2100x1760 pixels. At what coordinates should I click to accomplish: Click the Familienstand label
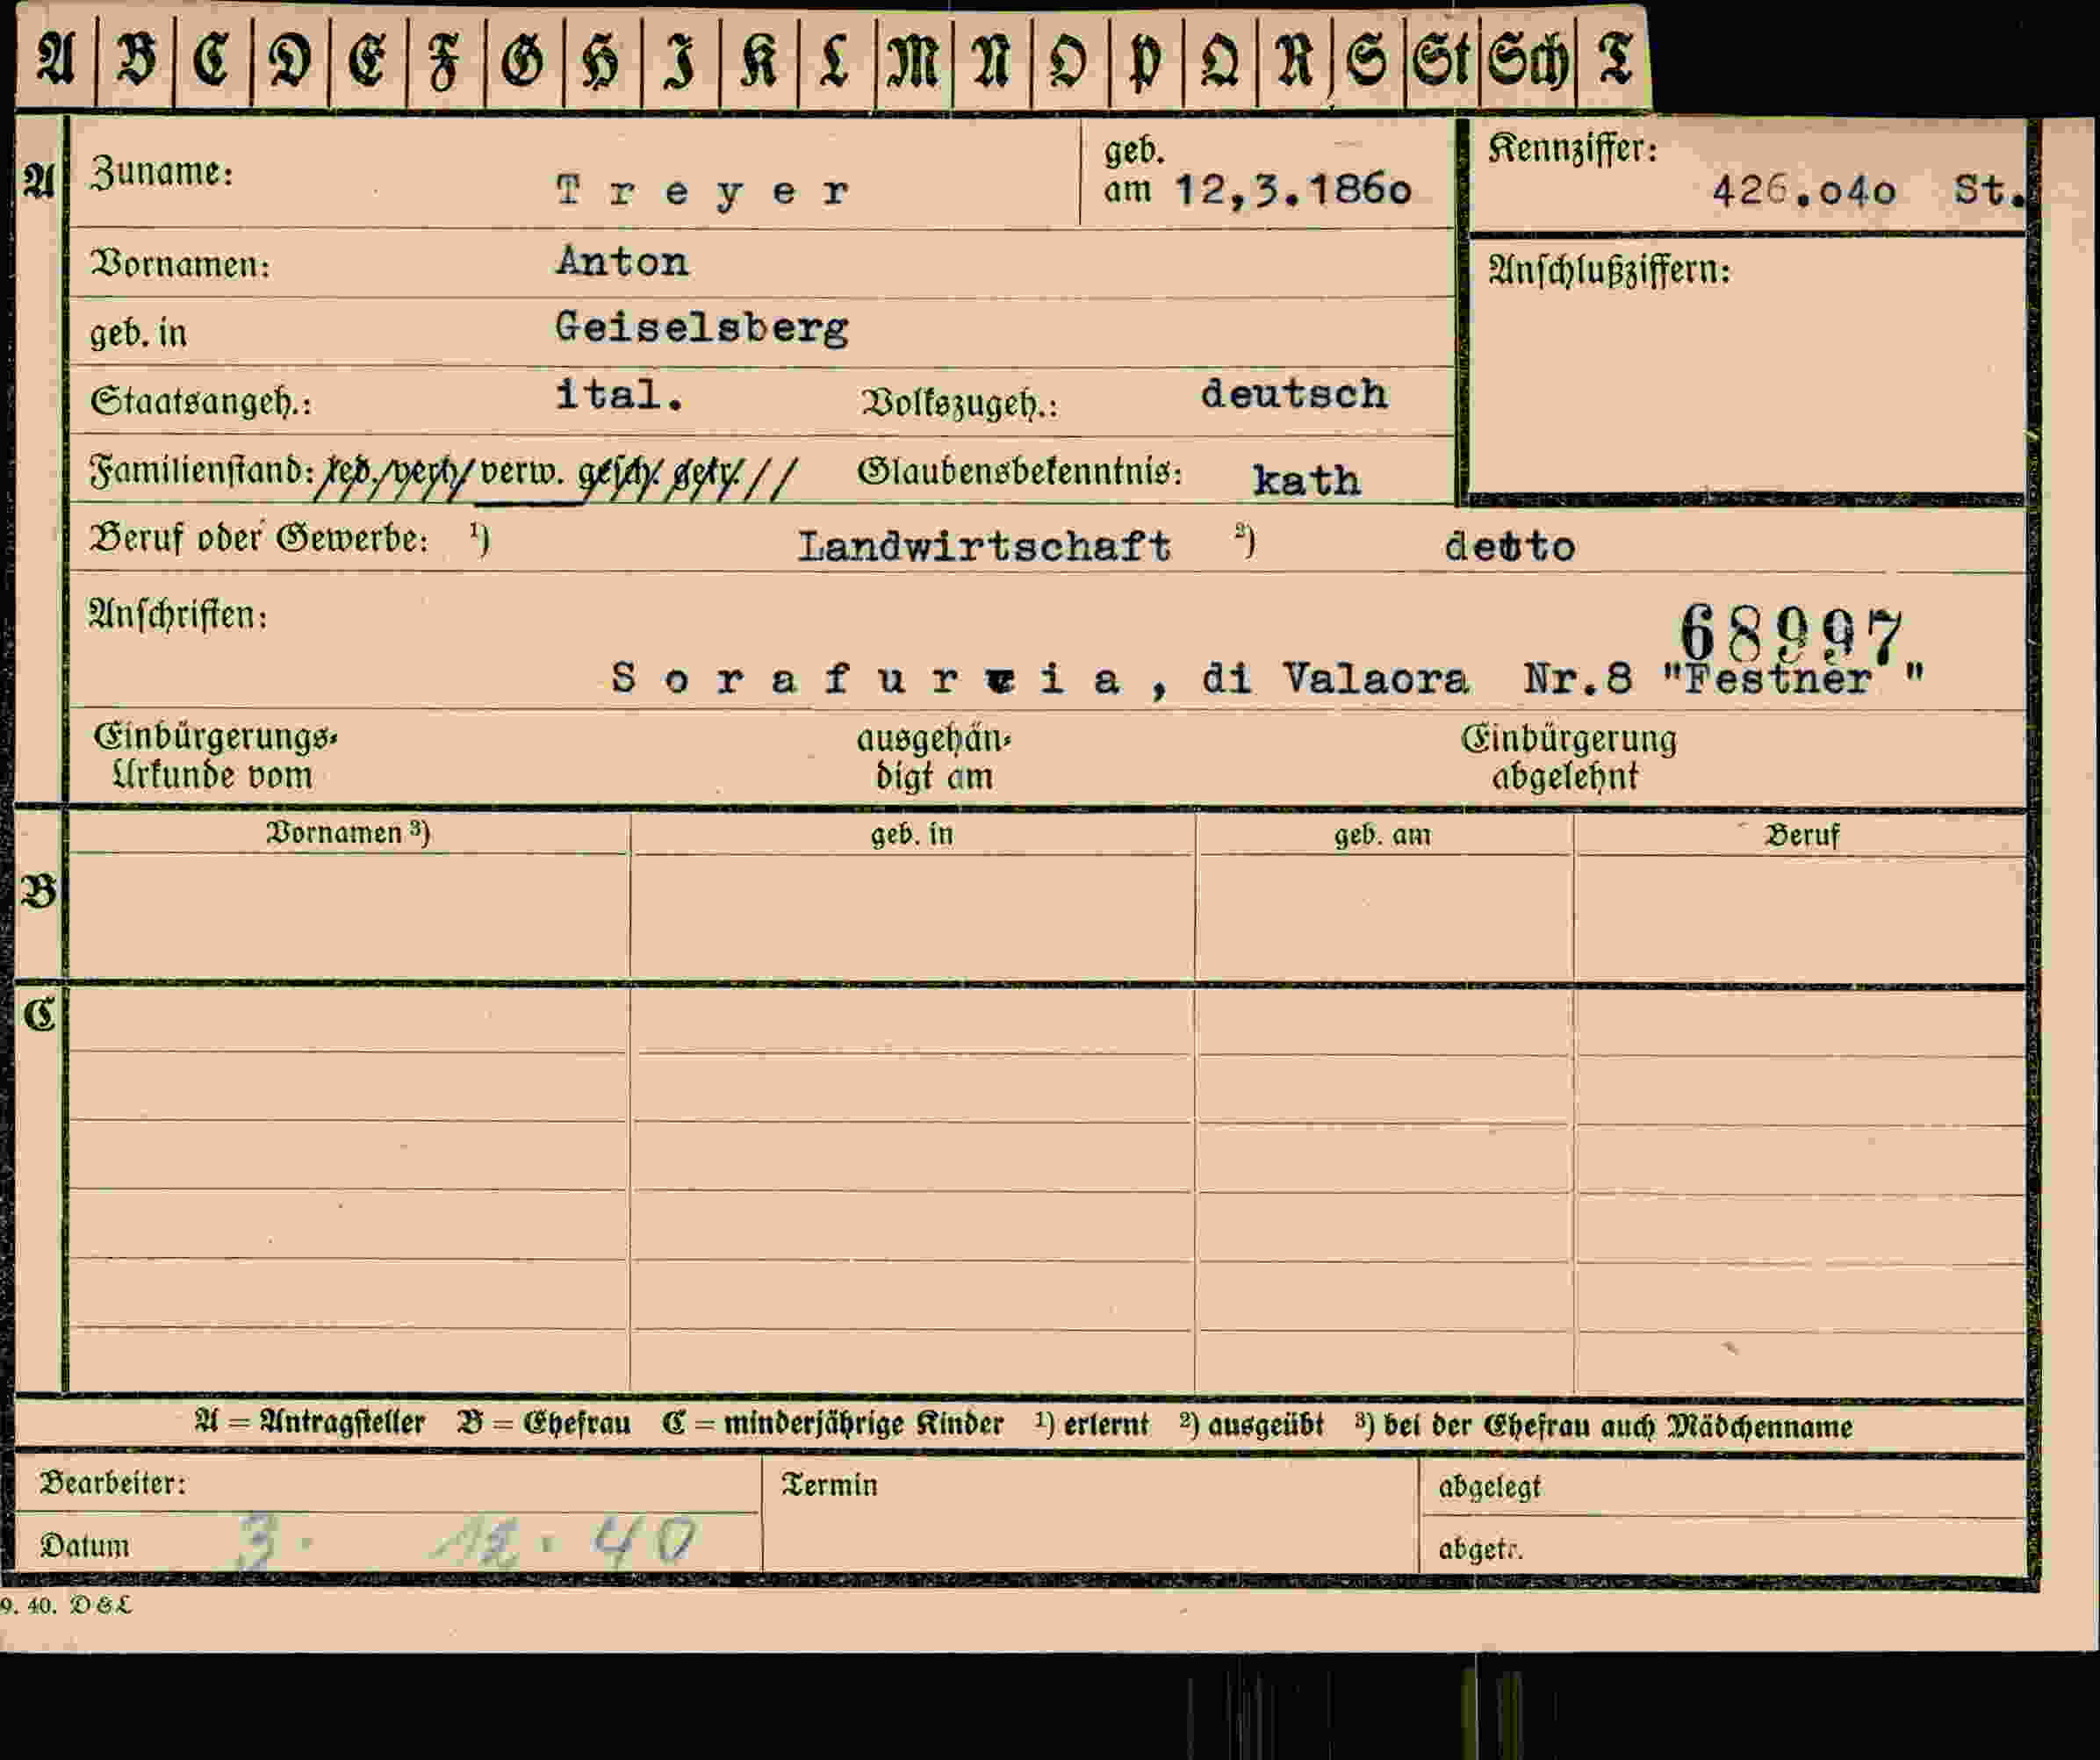202,470
